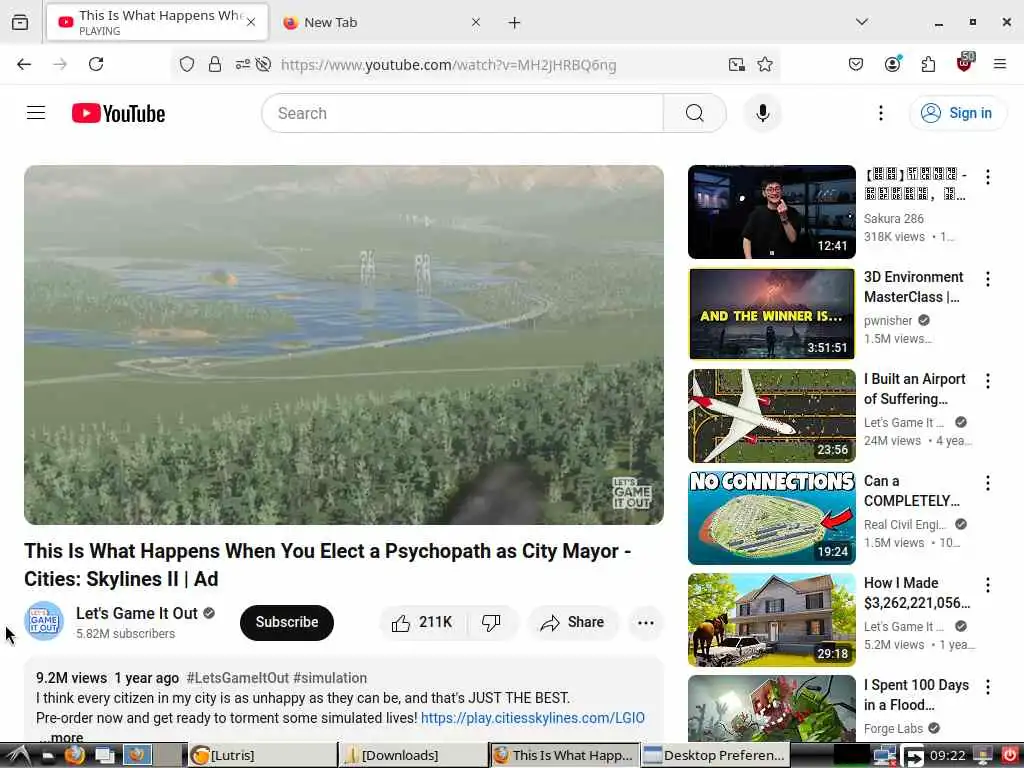
Task: Open uBlock Origin extension icon
Action: pos(965,63)
